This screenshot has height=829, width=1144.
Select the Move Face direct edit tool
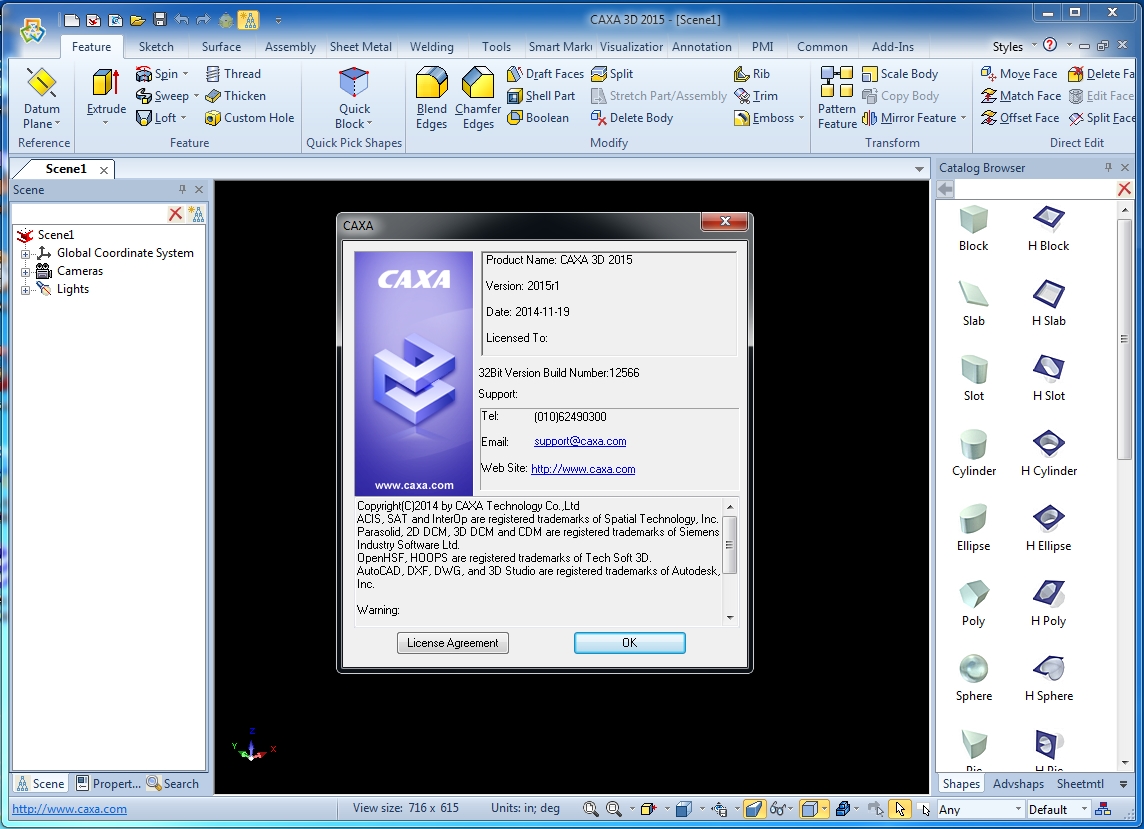click(x=1019, y=74)
